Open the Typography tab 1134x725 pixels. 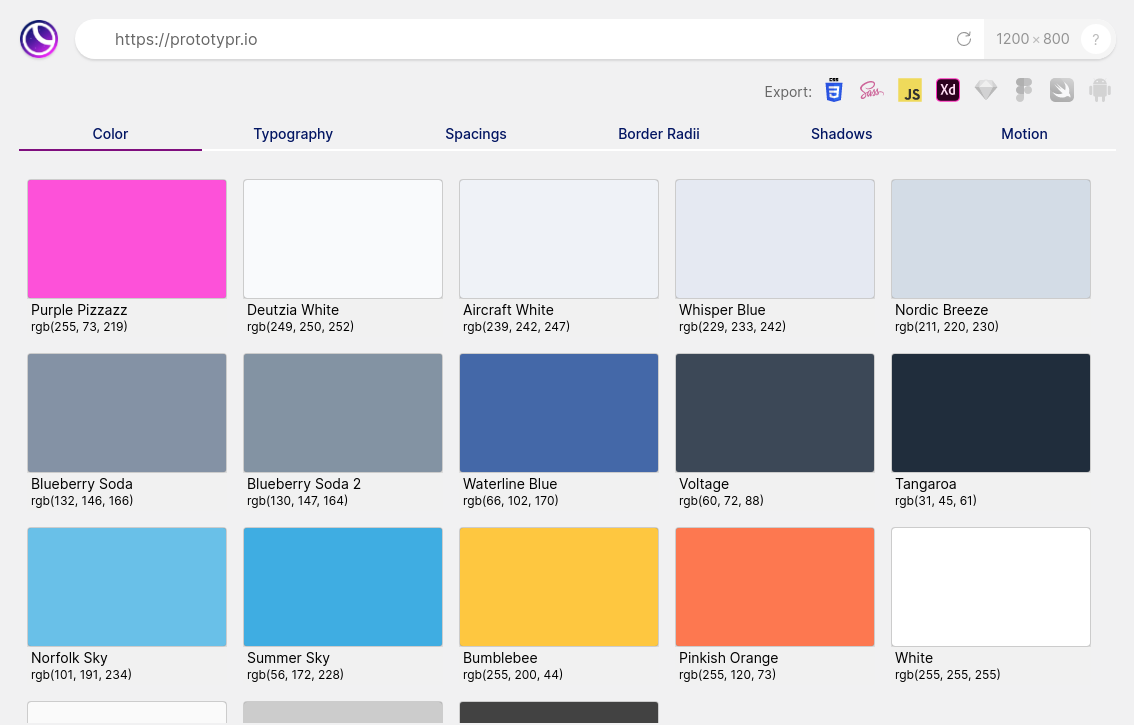293,134
